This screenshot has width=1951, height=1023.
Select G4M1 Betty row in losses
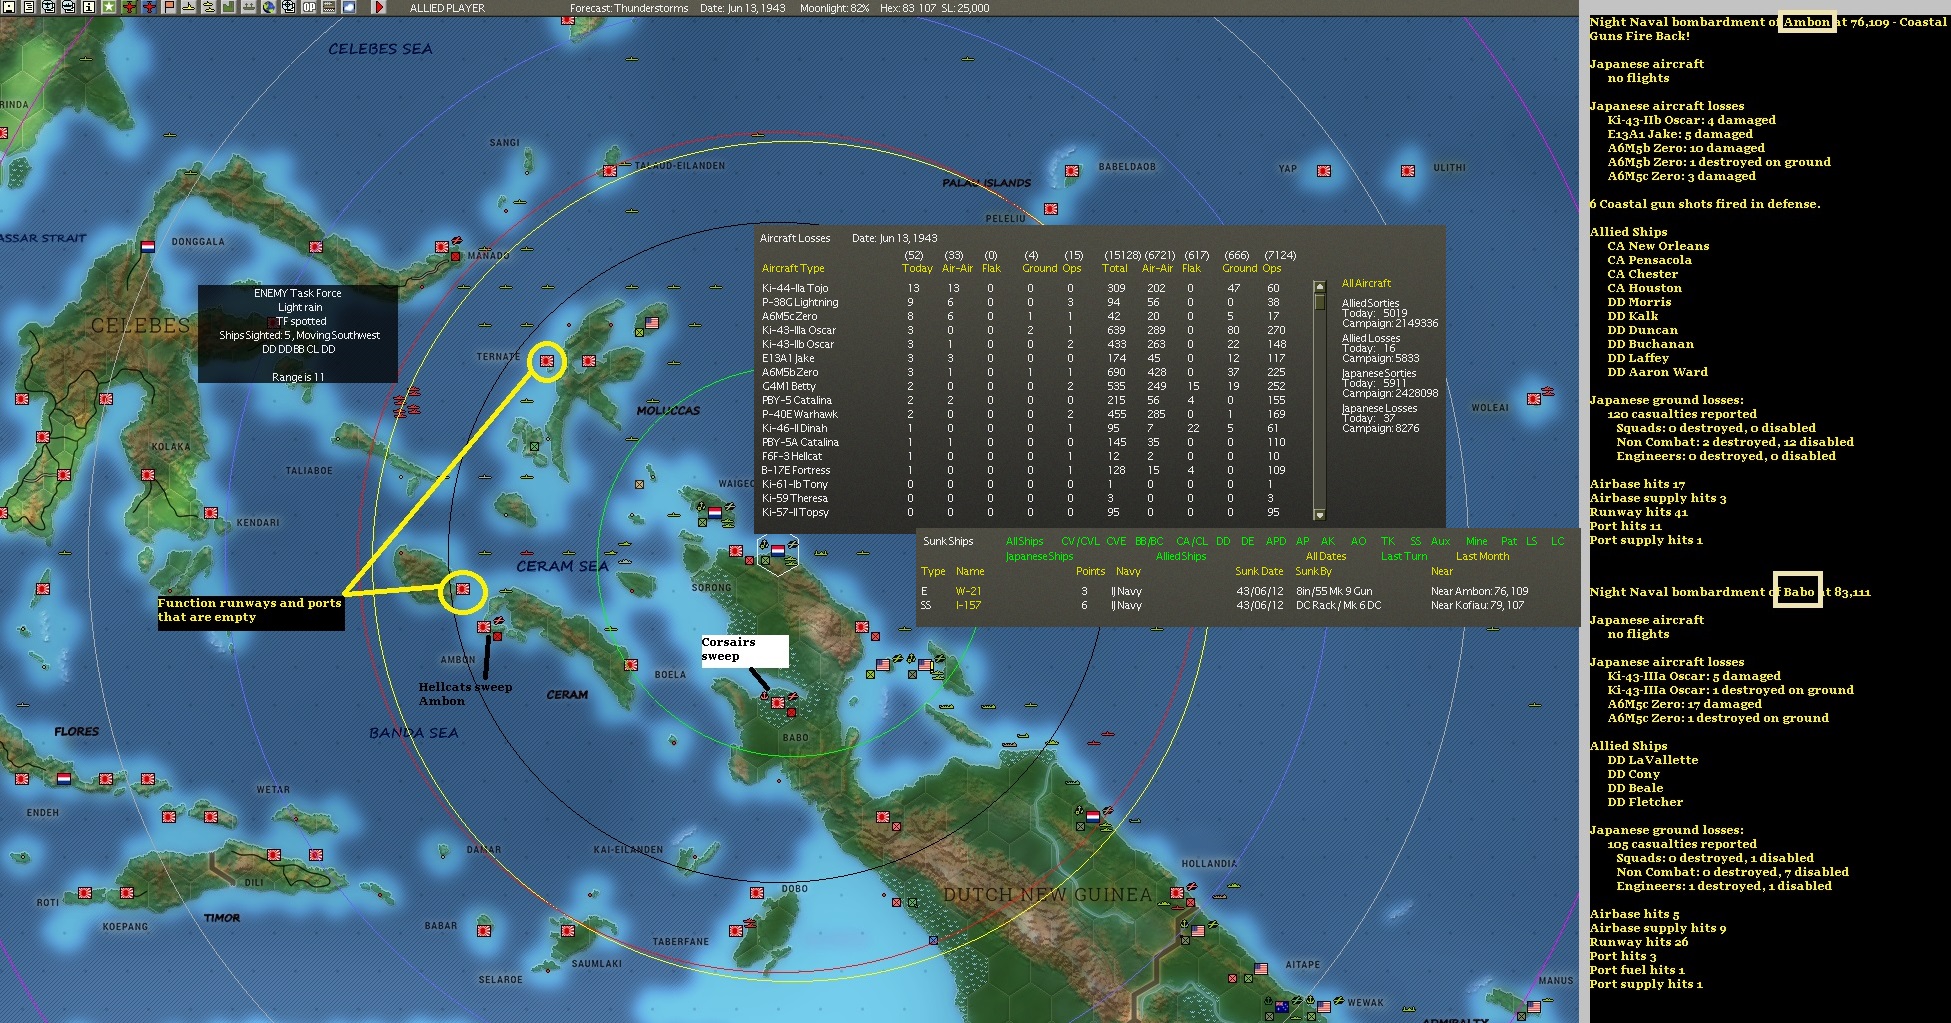(x=1030, y=386)
